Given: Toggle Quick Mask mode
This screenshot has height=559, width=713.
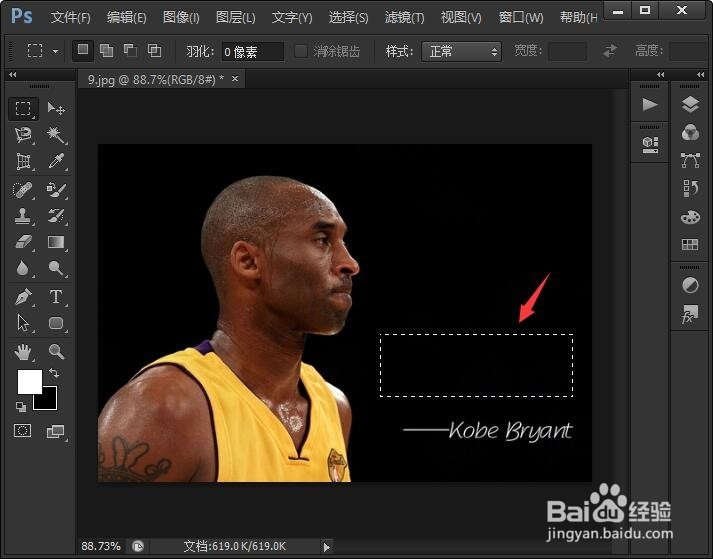Looking at the screenshot, I should tap(23, 430).
